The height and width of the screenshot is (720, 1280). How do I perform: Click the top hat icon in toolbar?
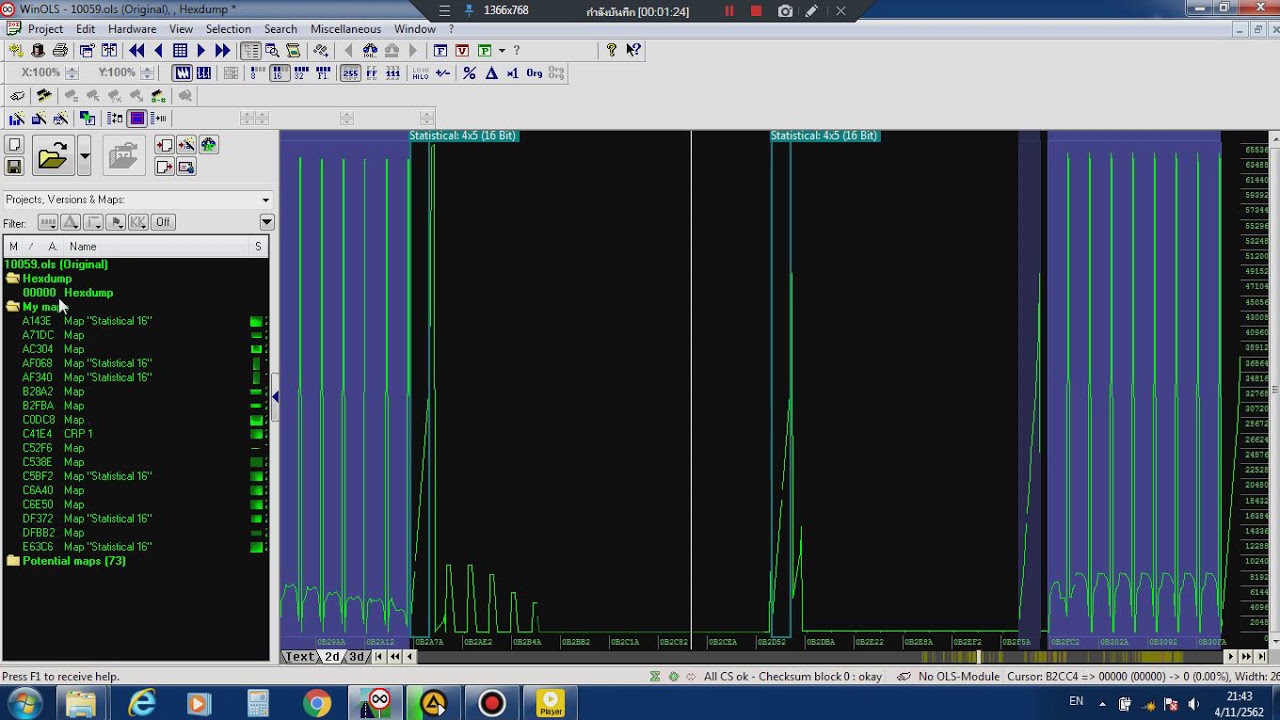coord(38,50)
